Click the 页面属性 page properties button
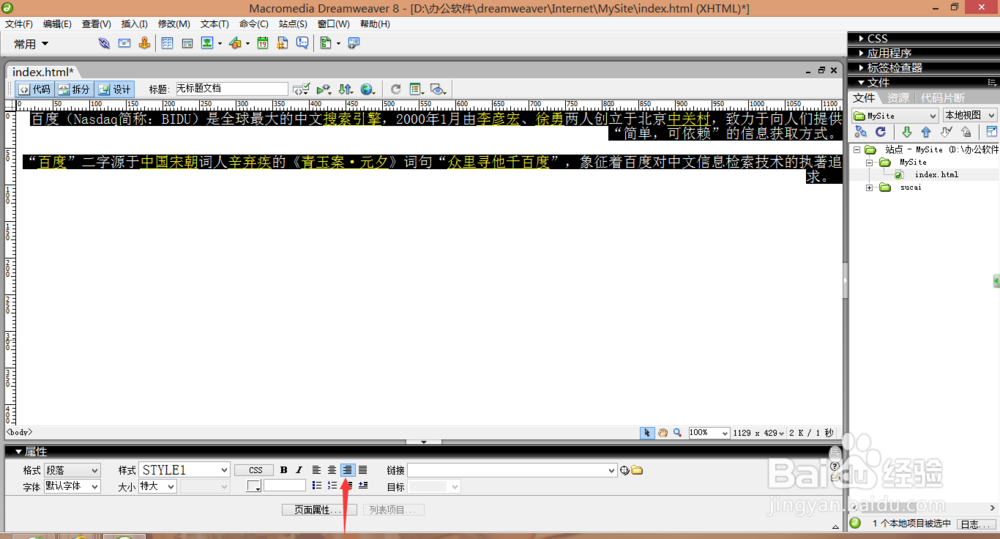The height and width of the screenshot is (539, 1000). pos(318,510)
